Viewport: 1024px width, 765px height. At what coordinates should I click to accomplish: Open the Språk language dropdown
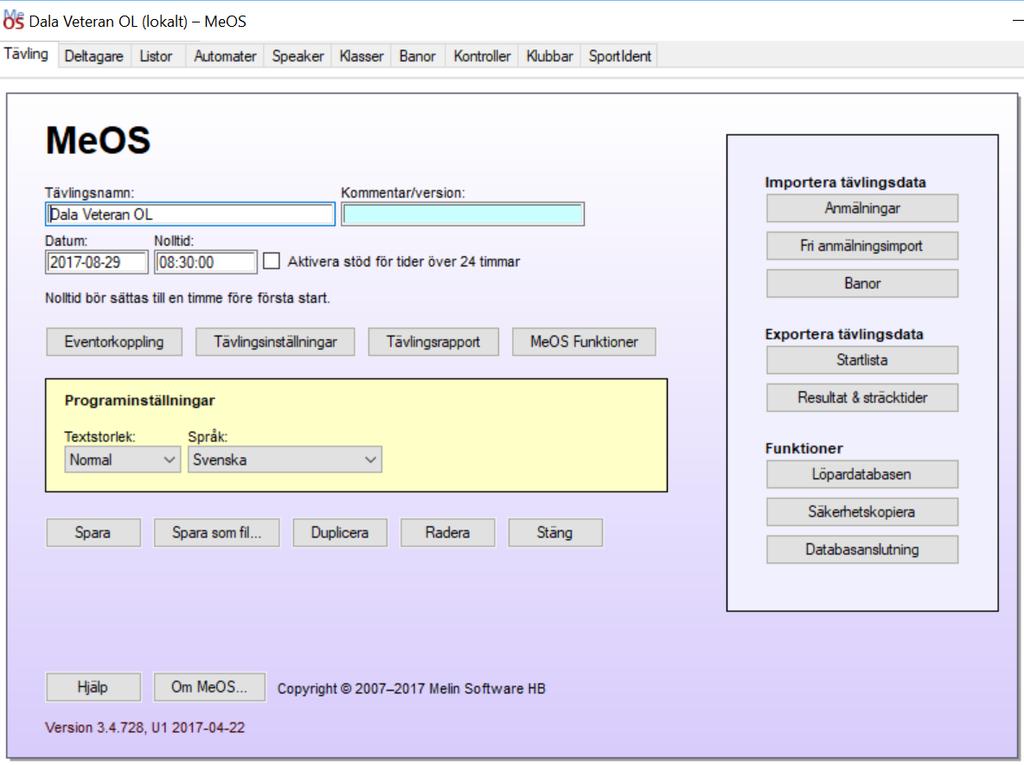(x=285, y=460)
